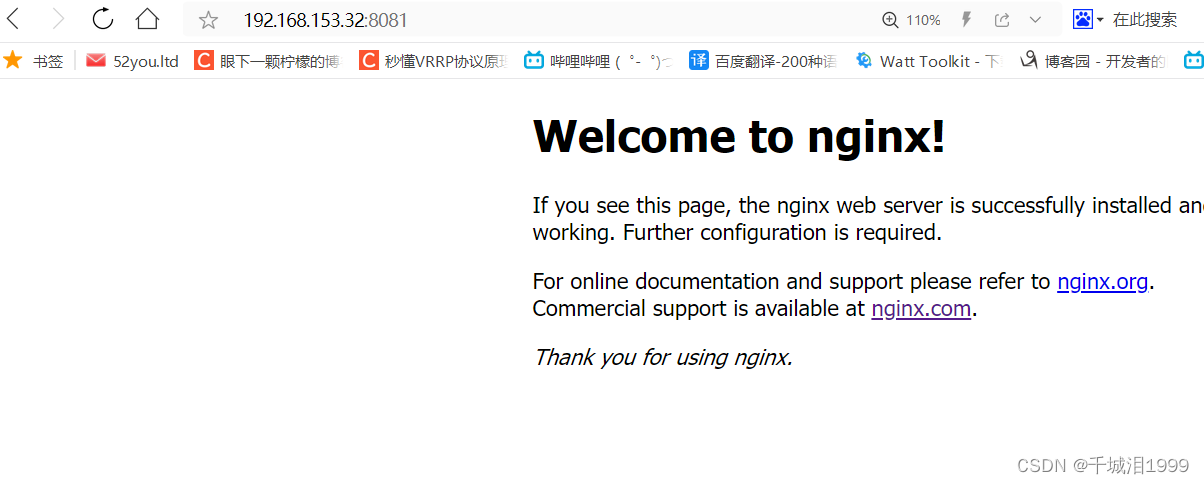Open the 哔哩哔哩 bookmark
The image size is (1204, 484).
tap(597, 61)
